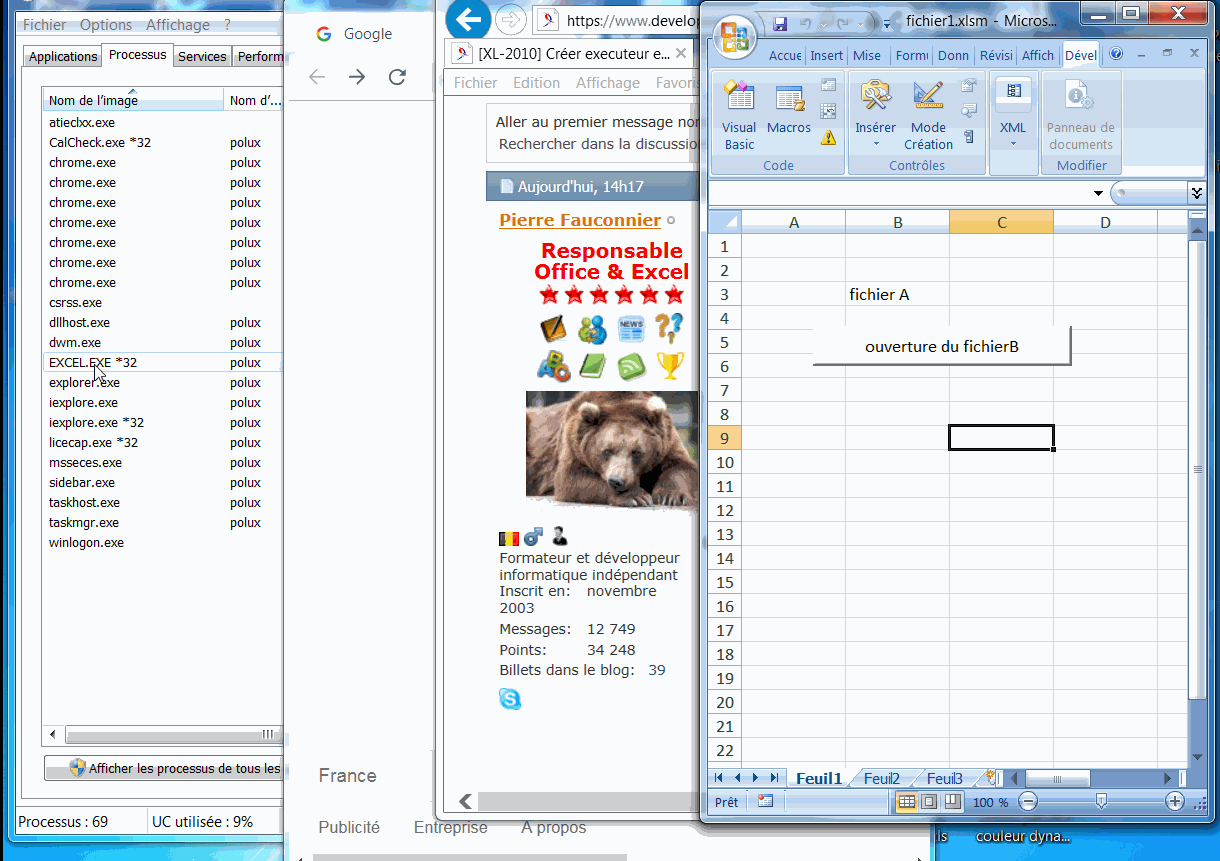
Task: Open the Insérer controls dropdown in Excel
Action: tap(876, 143)
